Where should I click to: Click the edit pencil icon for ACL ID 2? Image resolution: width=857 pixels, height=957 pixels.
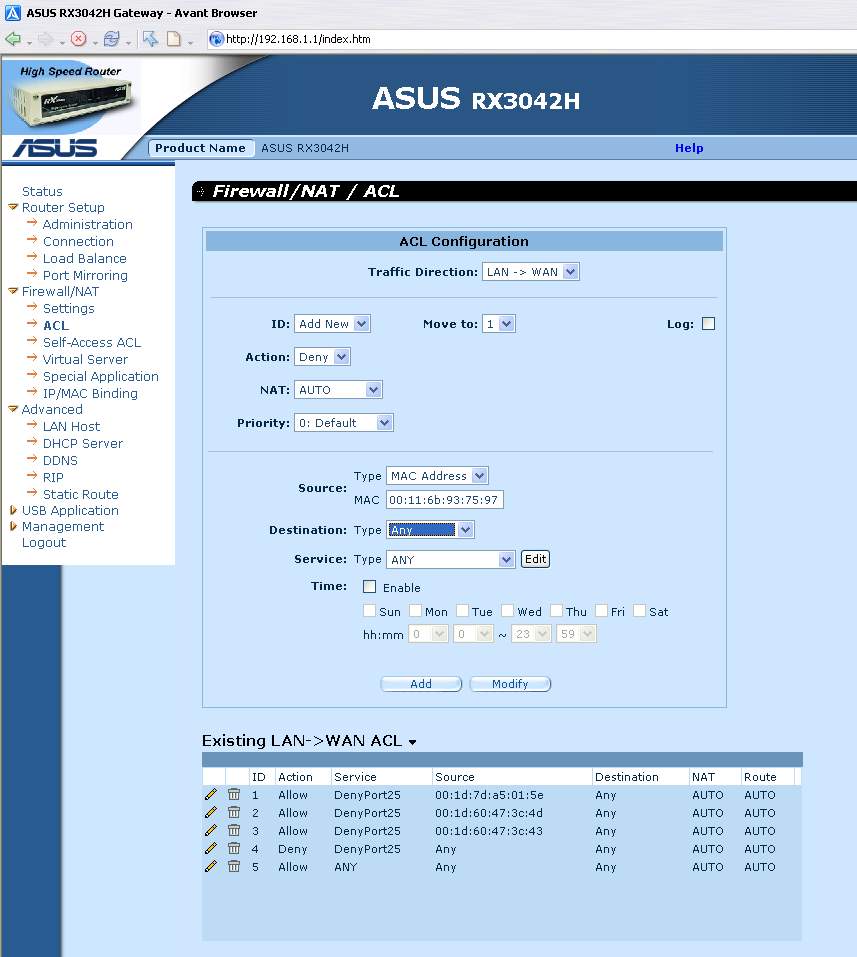(x=211, y=812)
